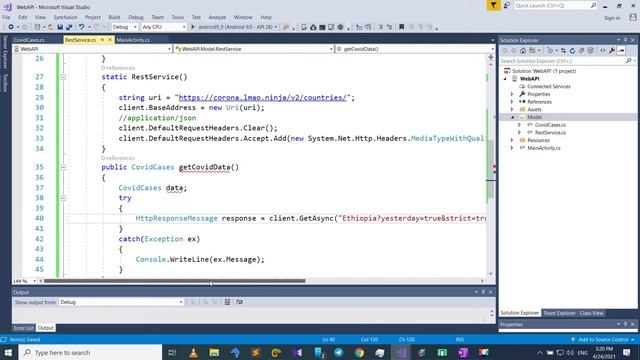The width and height of the screenshot is (640, 360).
Task: Collapse the Model folder in Solution Explorer
Action: tap(512, 117)
